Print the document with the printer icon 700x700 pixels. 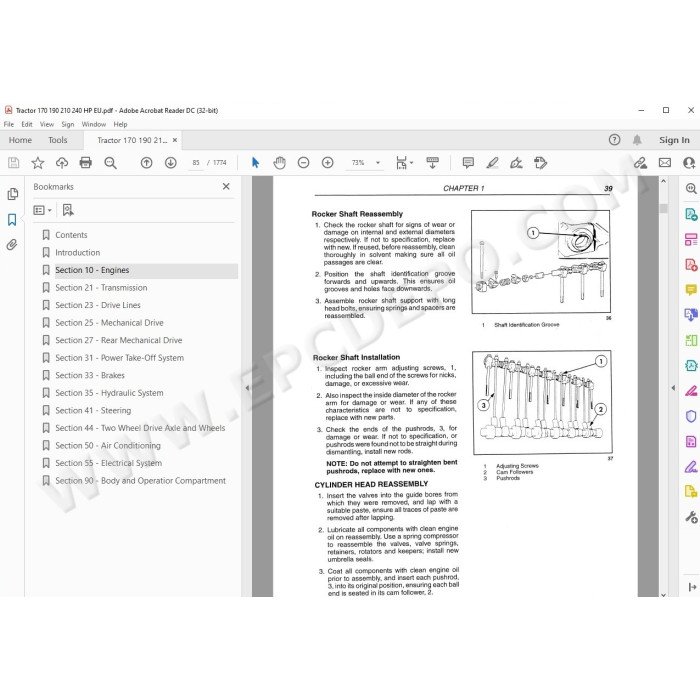point(86,163)
